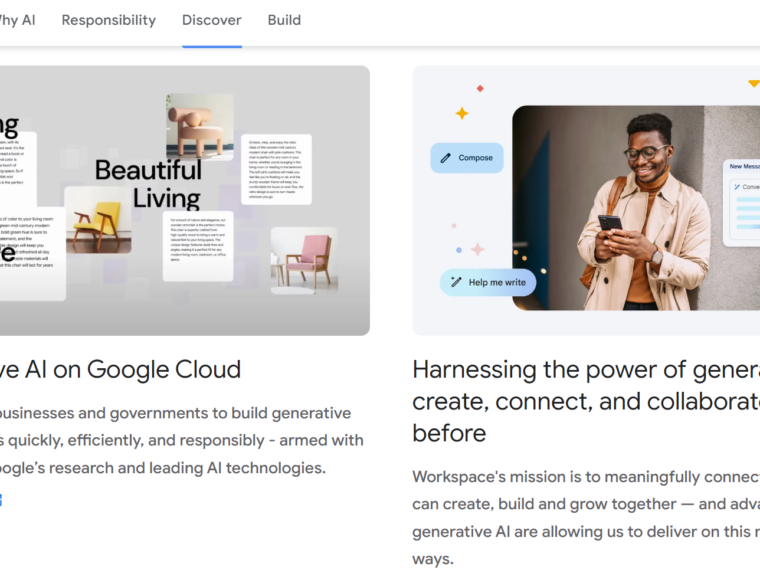Open the Why AI nav tab
The height and width of the screenshot is (570, 760).
coord(17,20)
